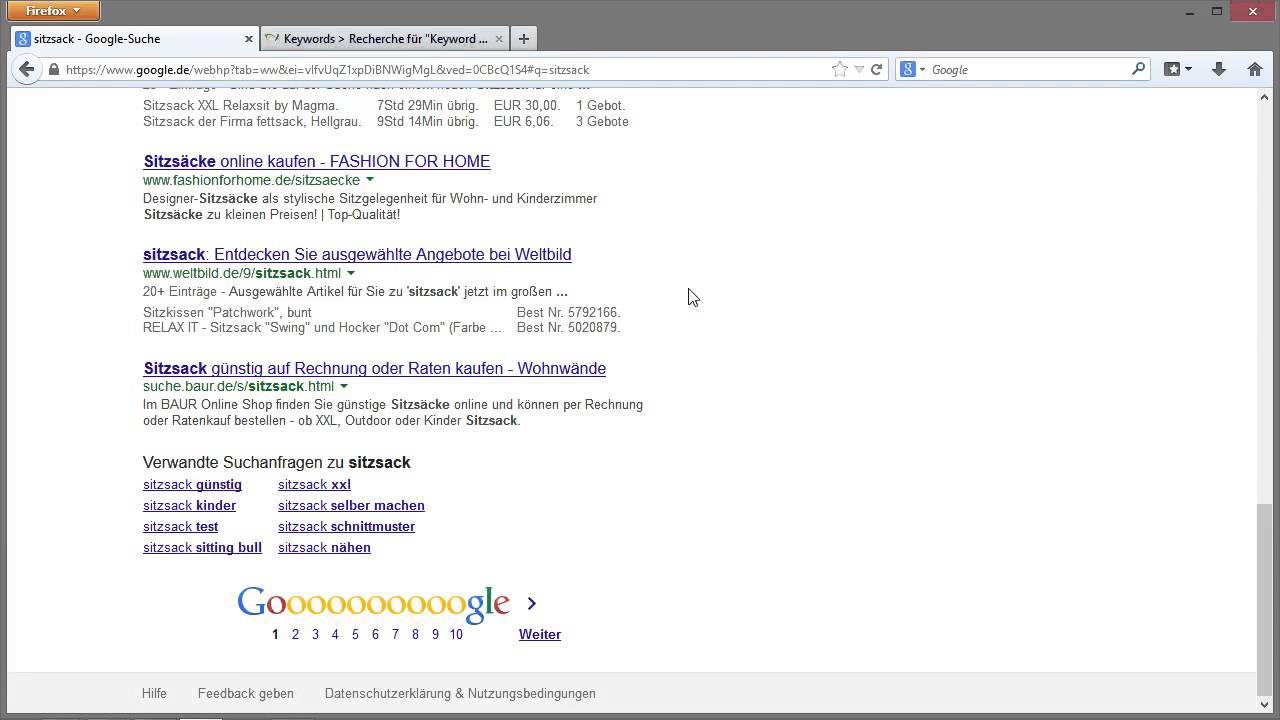Click the scrollbar up arrow
The height and width of the screenshot is (720, 1280).
[x=1265, y=95]
